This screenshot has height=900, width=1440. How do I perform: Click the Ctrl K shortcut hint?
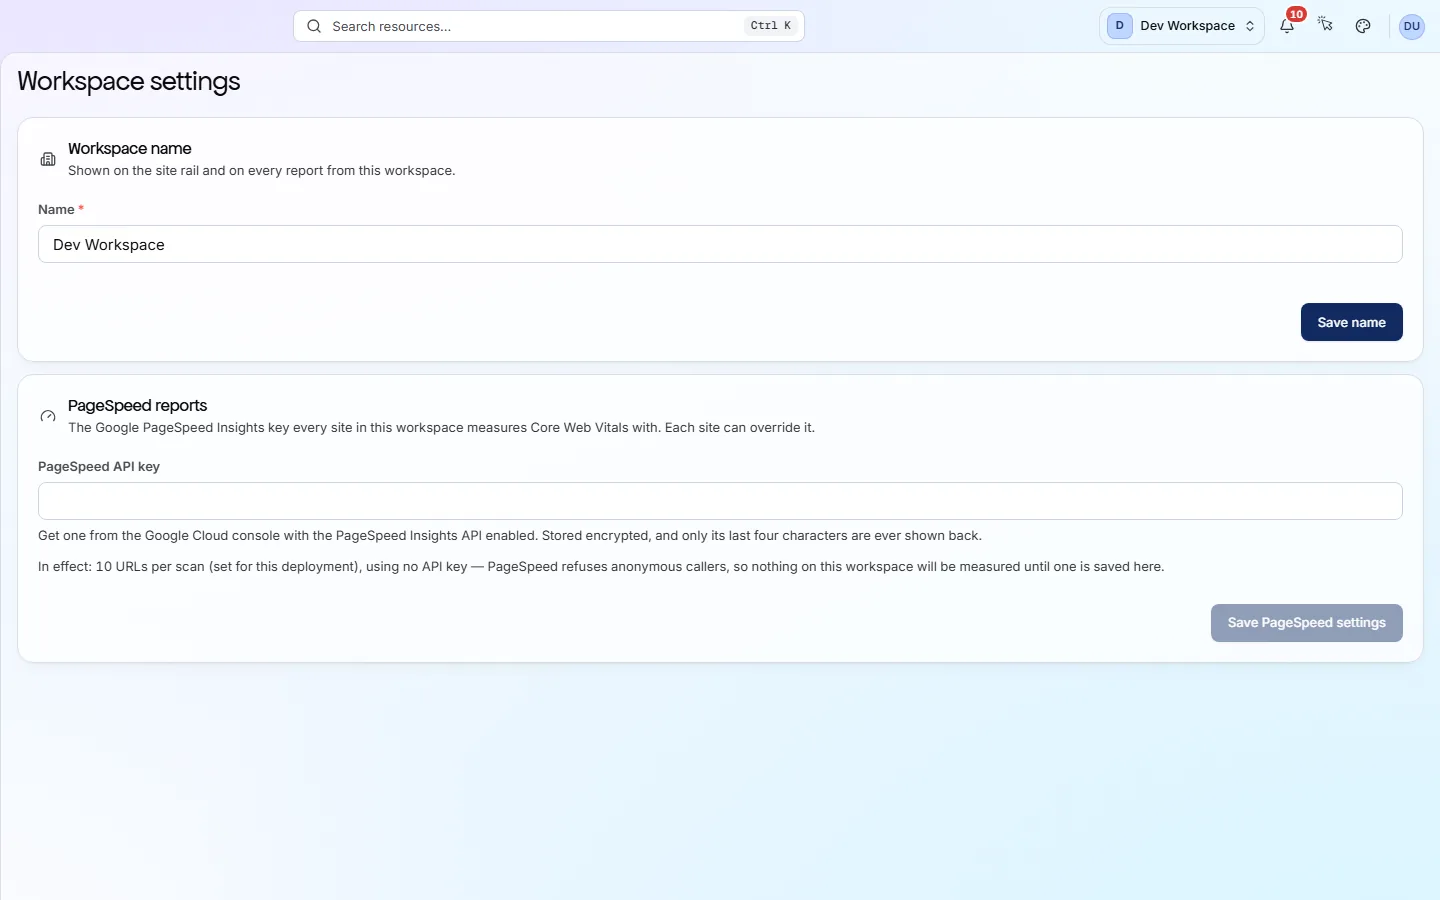tap(771, 26)
